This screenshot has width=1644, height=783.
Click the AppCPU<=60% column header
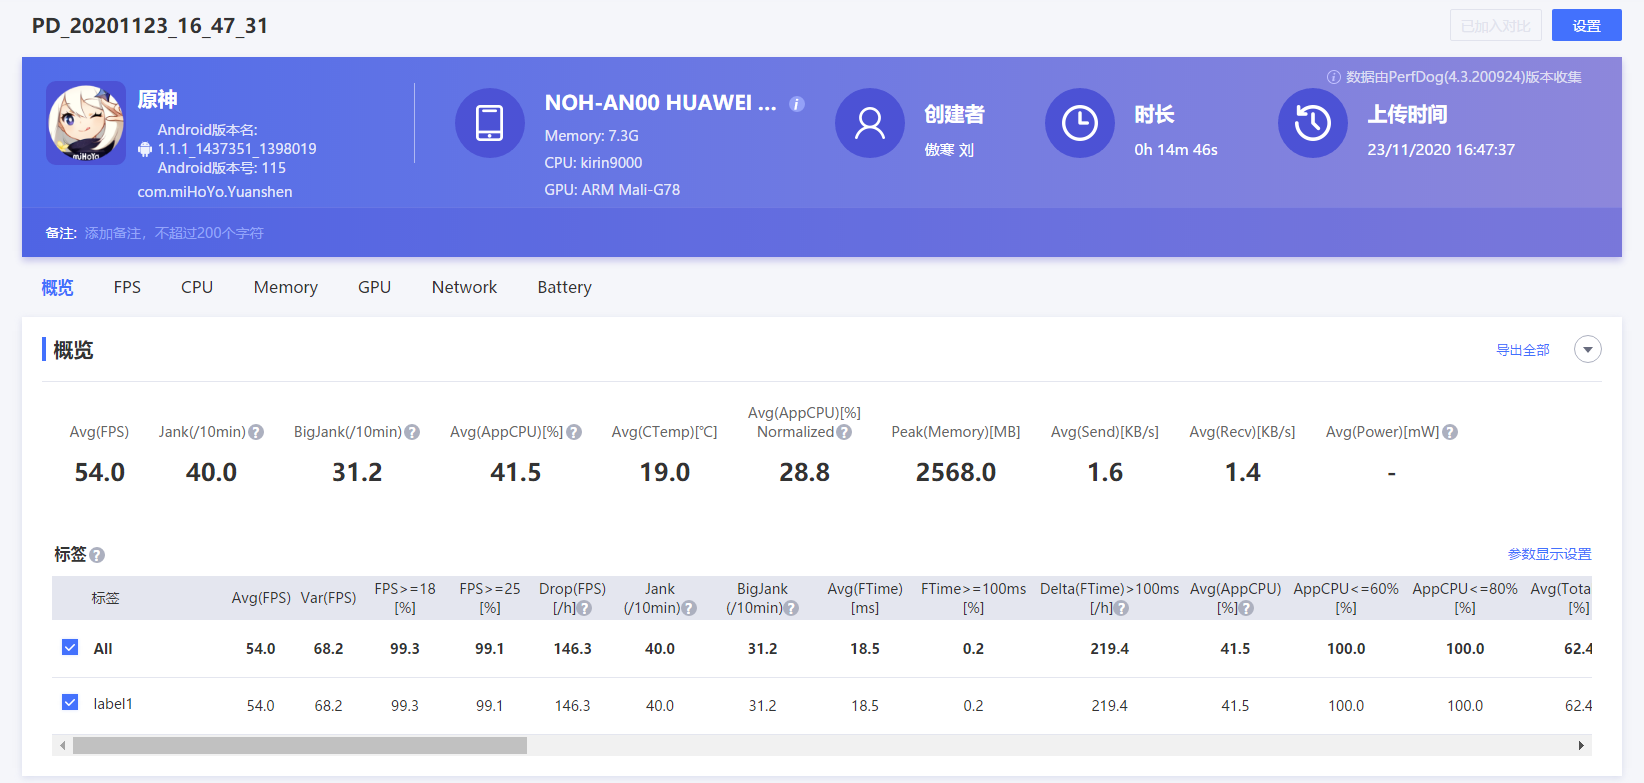click(x=1346, y=598)
